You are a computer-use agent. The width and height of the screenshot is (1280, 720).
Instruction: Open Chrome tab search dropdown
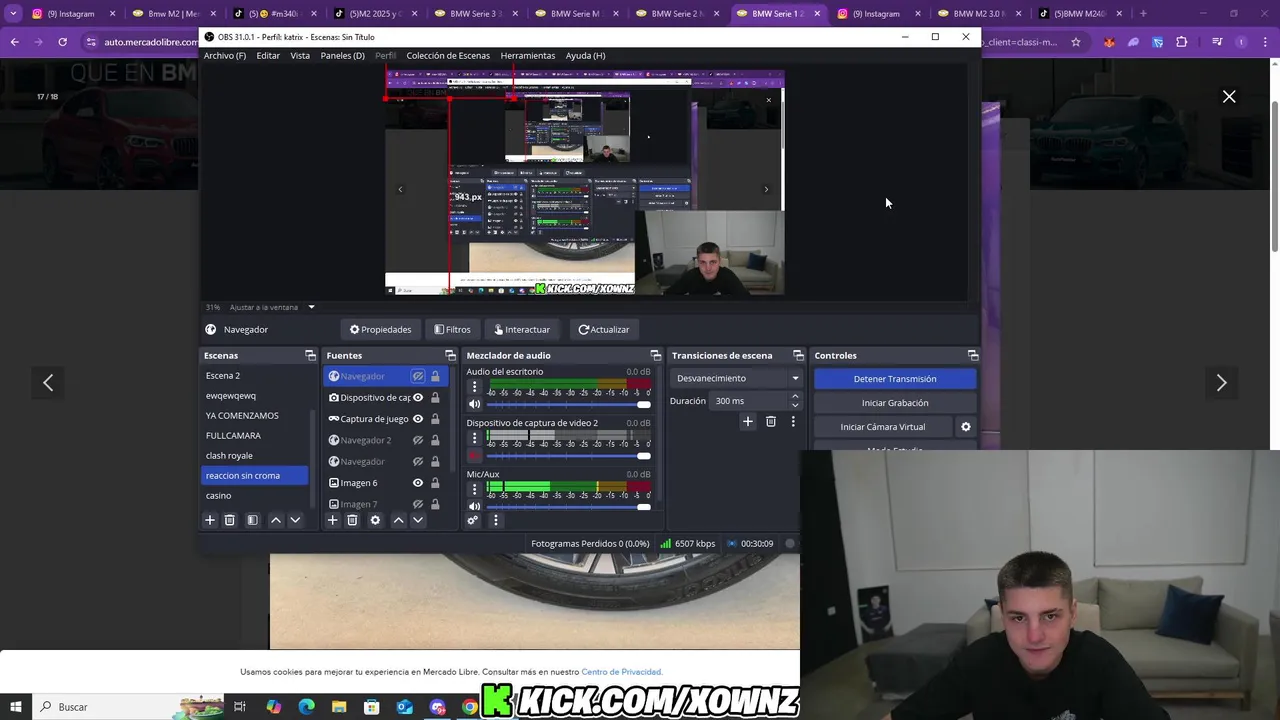(x=13, y=13)
